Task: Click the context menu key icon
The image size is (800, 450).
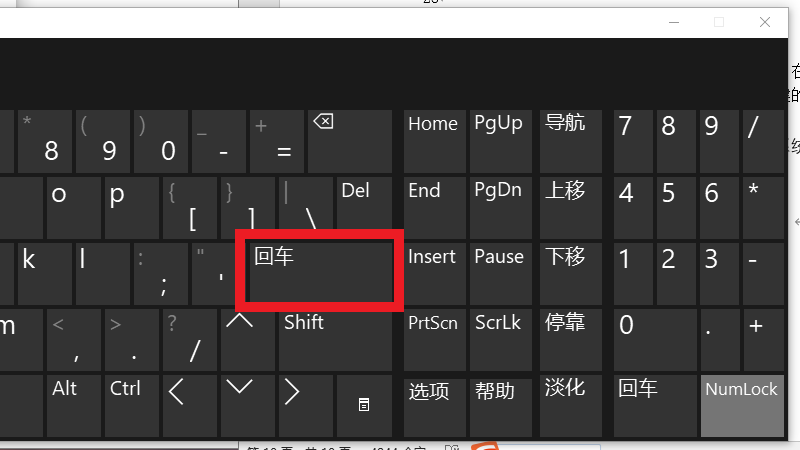Action: pos(365,404)
